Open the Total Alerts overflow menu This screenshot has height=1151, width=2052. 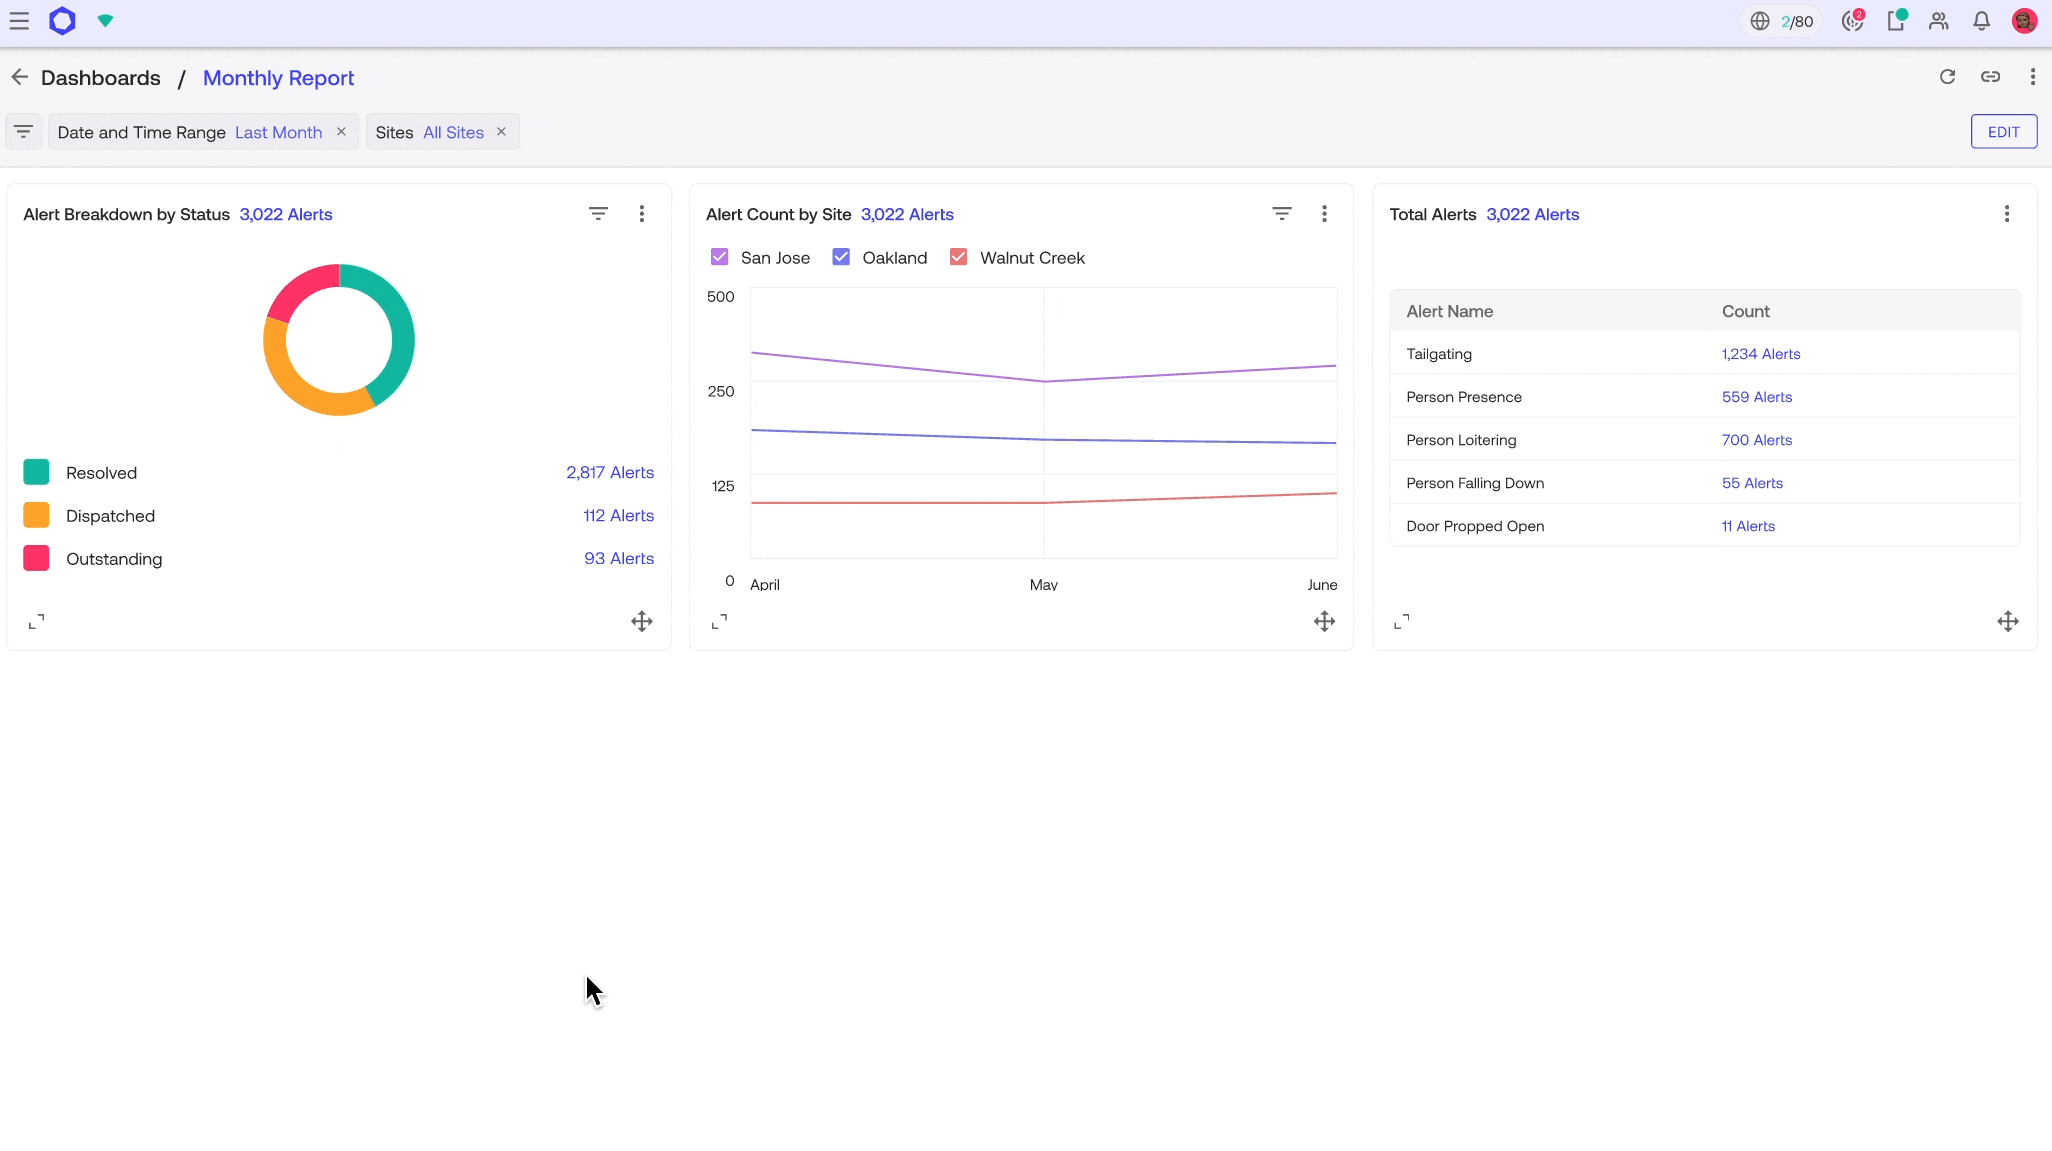(2007, 213)
